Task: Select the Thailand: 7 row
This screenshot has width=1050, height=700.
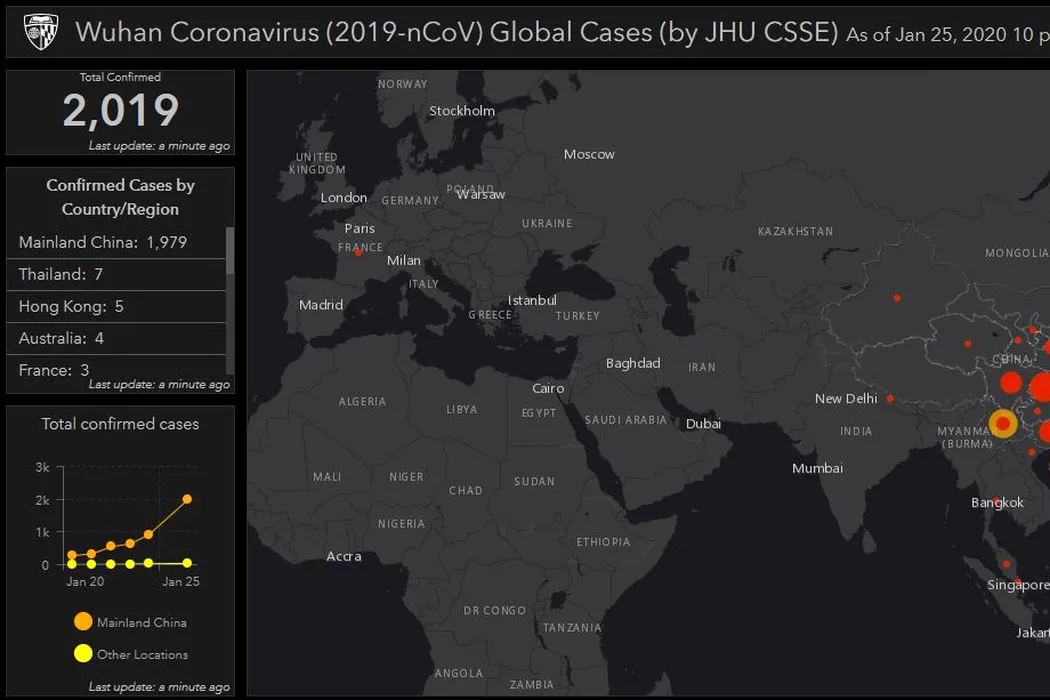Action: point(117,275)
